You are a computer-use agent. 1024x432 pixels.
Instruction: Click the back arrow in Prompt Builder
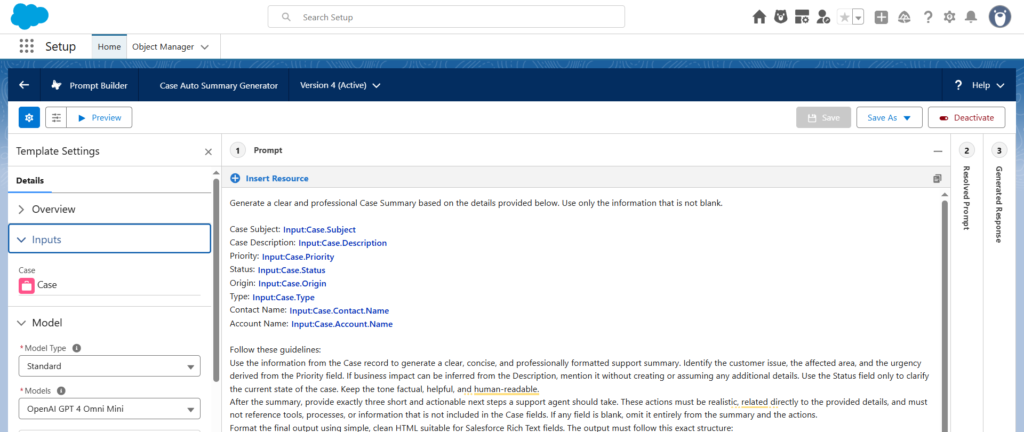(x=24, y=85)
